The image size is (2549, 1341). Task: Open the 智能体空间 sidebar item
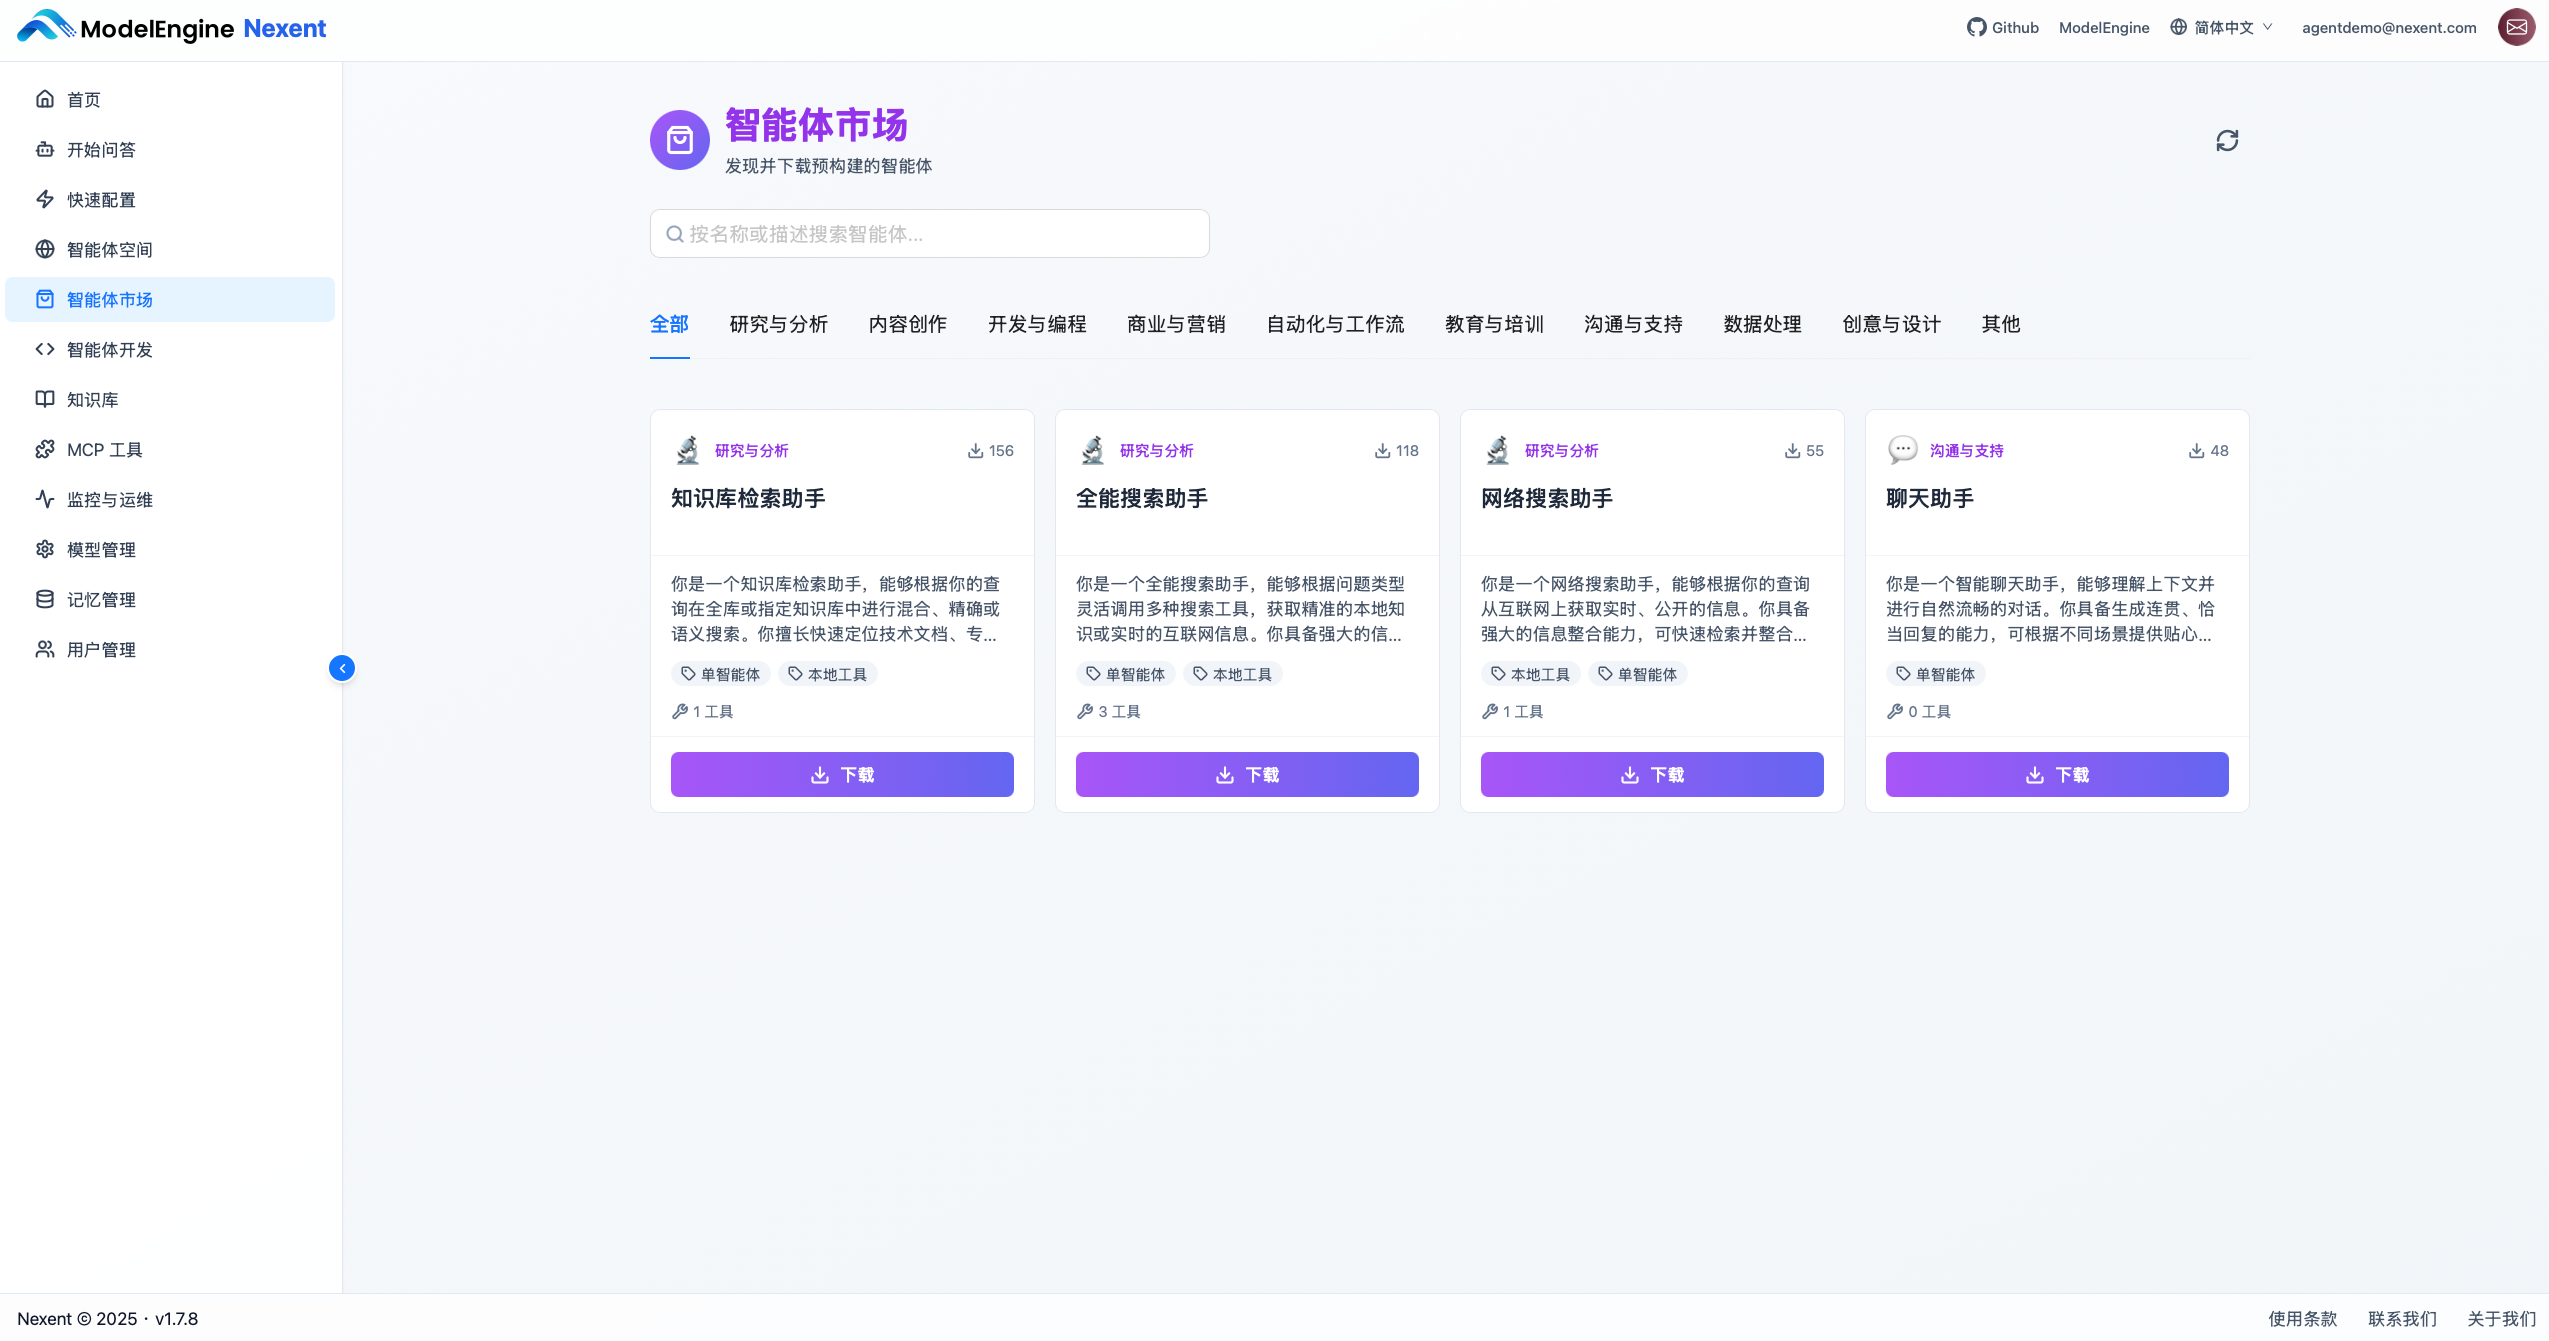point(109,250)
